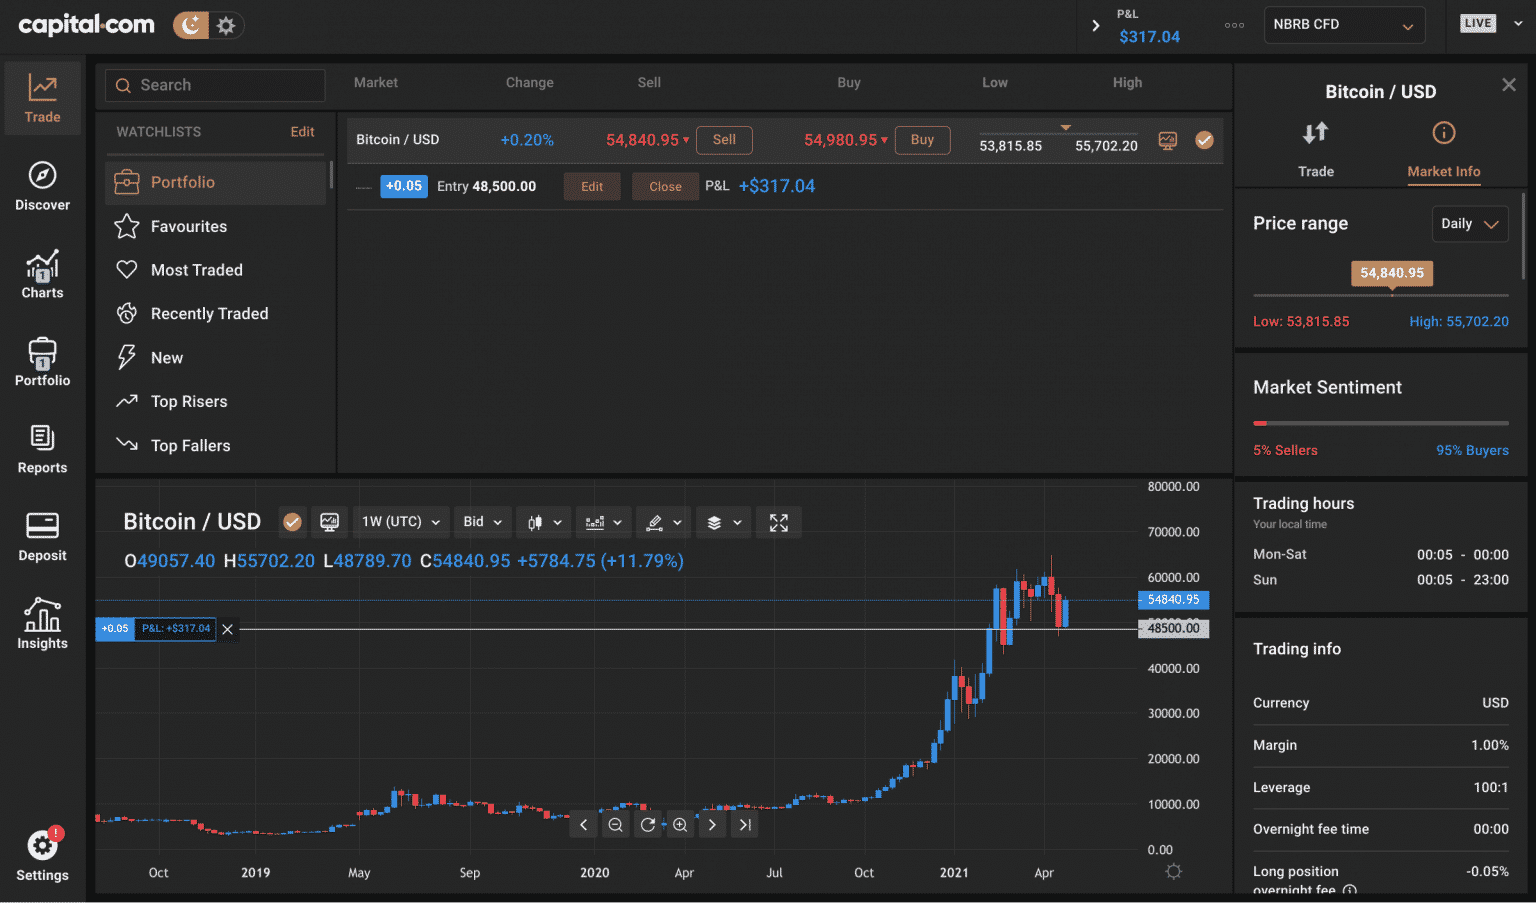The height and width of the screenshot is (903, 1536).
Task: Expand the chart to fullscreen
Action: (779, 522)
